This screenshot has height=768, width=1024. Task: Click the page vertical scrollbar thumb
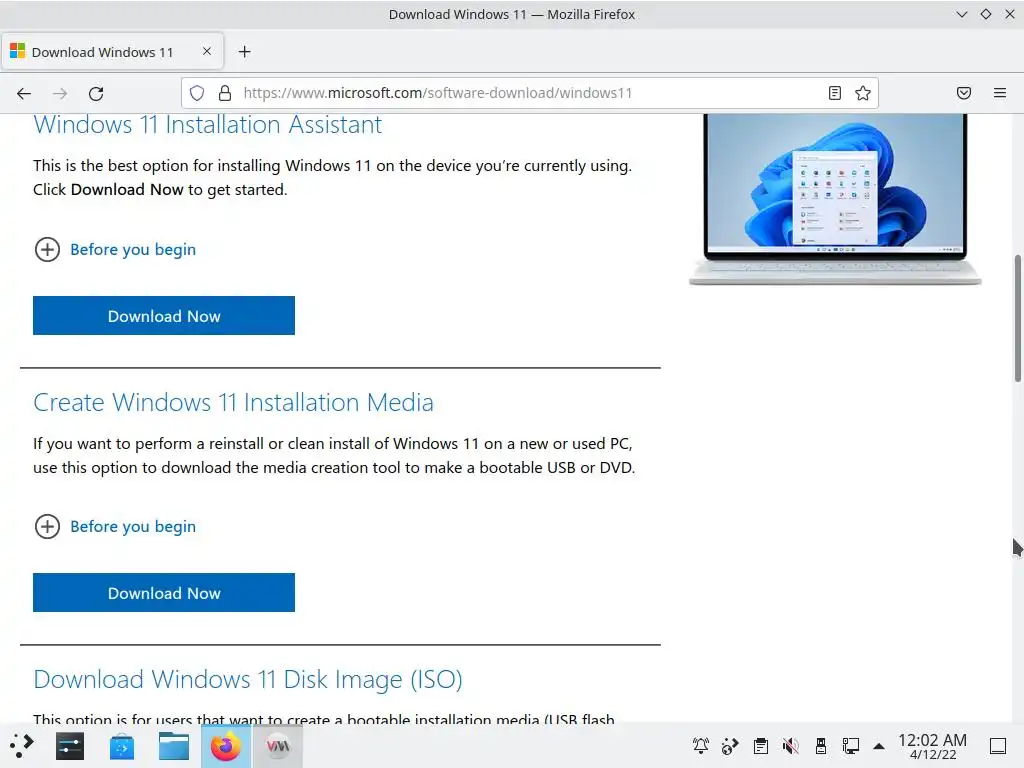tap(1017, 319)
